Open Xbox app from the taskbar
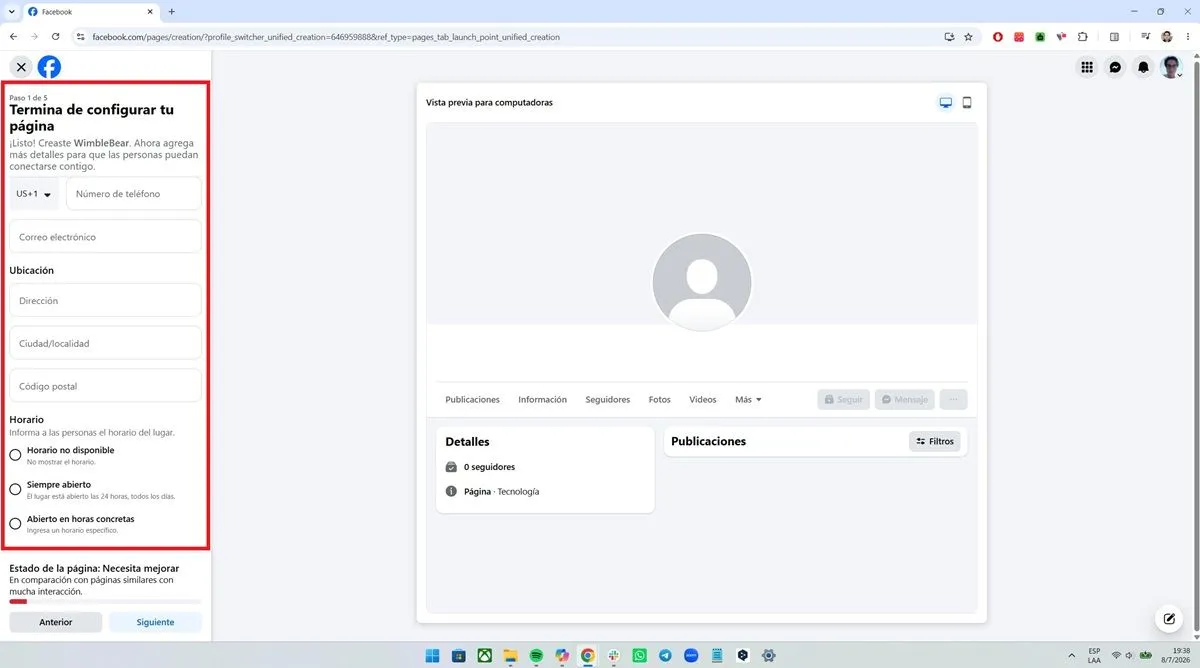The width and height of the screenshot is (1200, 668). pos(484,655)
